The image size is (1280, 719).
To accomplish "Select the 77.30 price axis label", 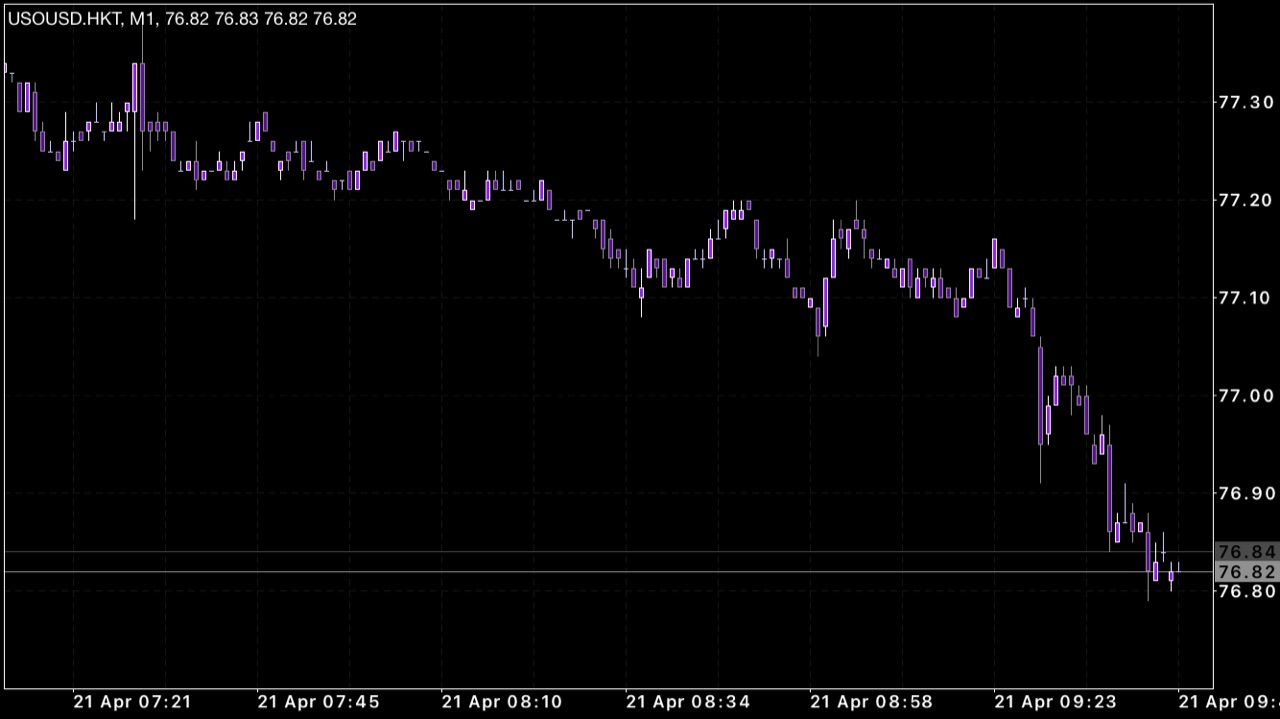I will tap(1246, 102).
